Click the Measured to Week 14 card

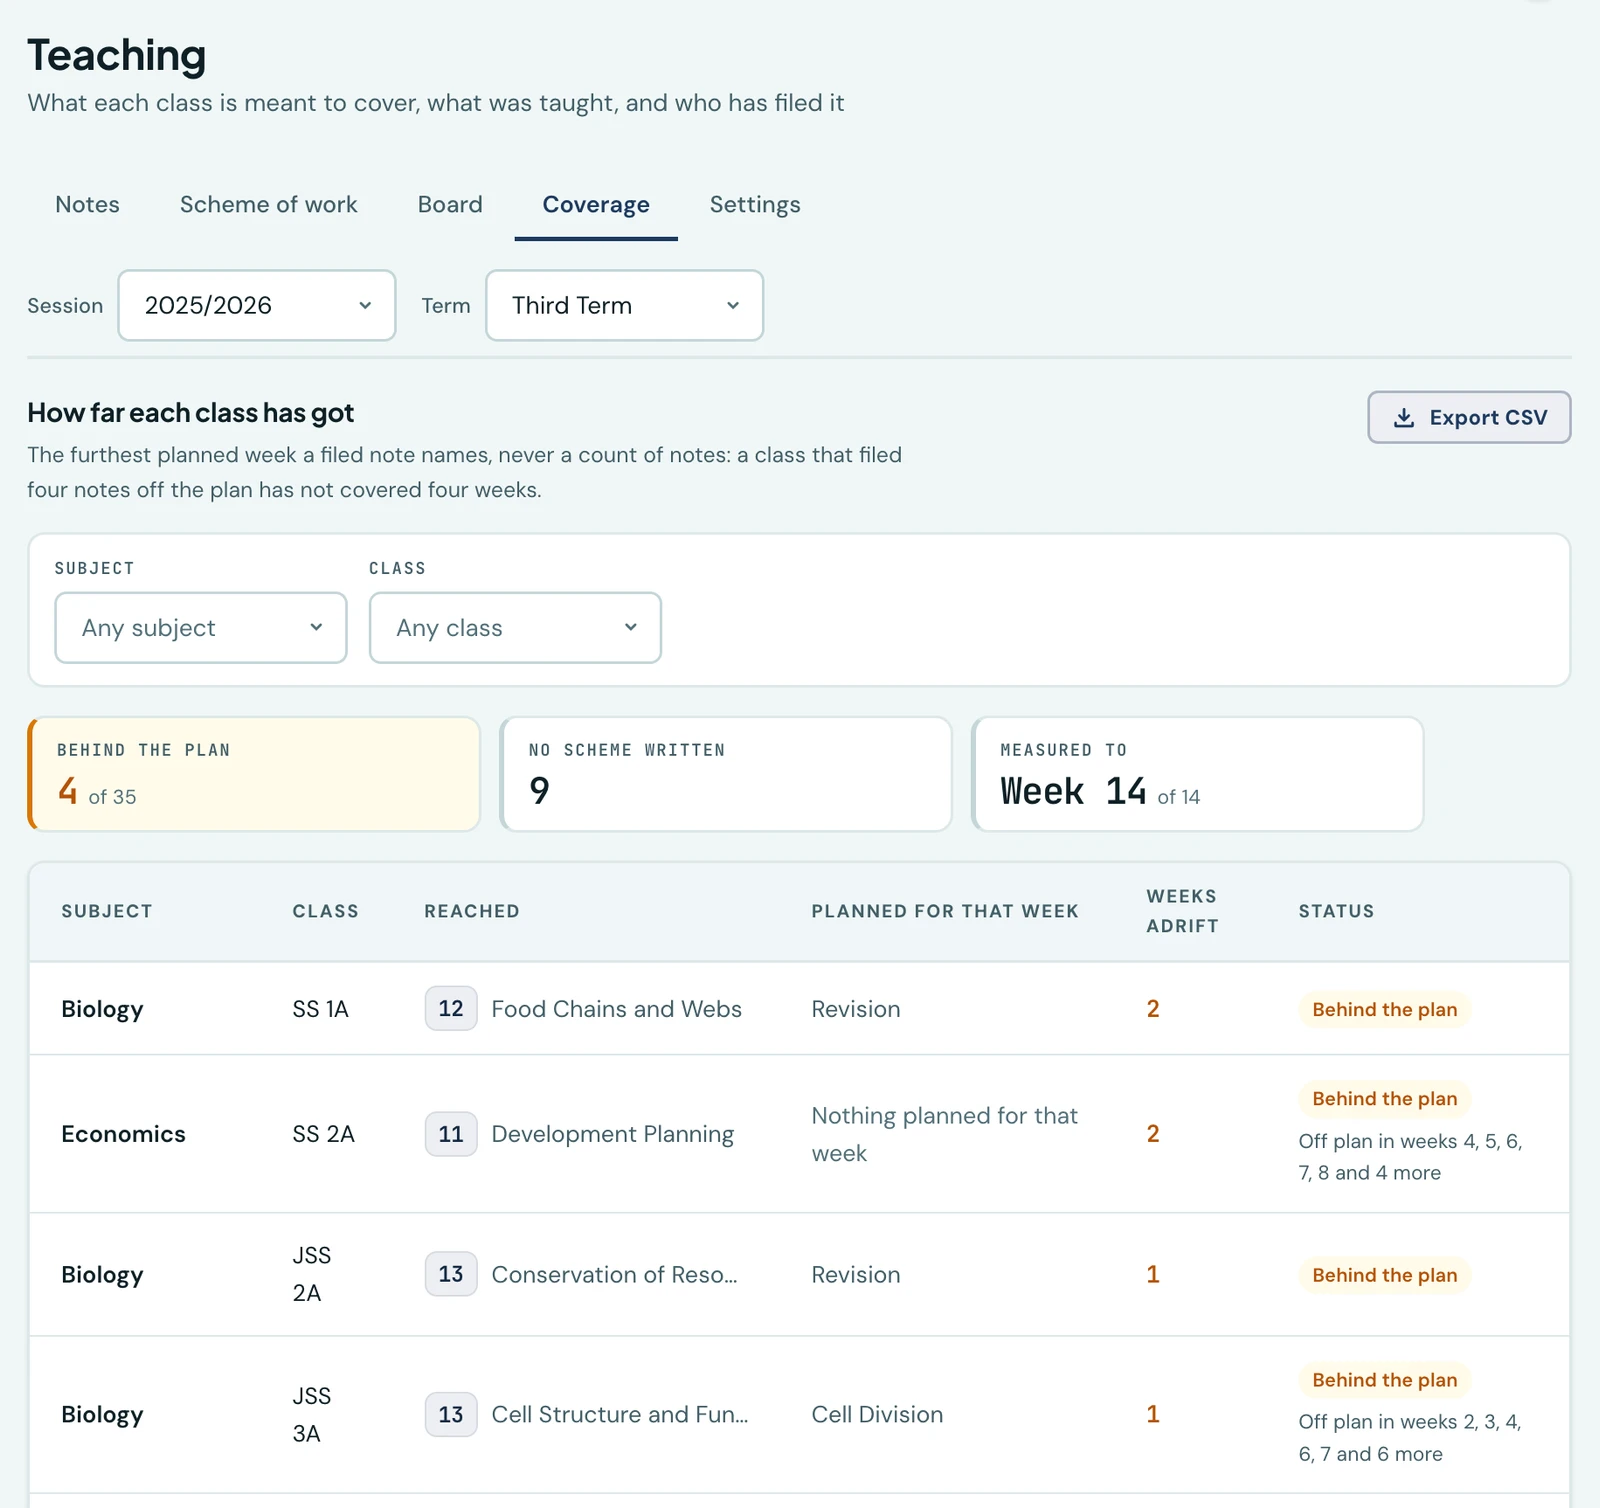coord(1198,774)
